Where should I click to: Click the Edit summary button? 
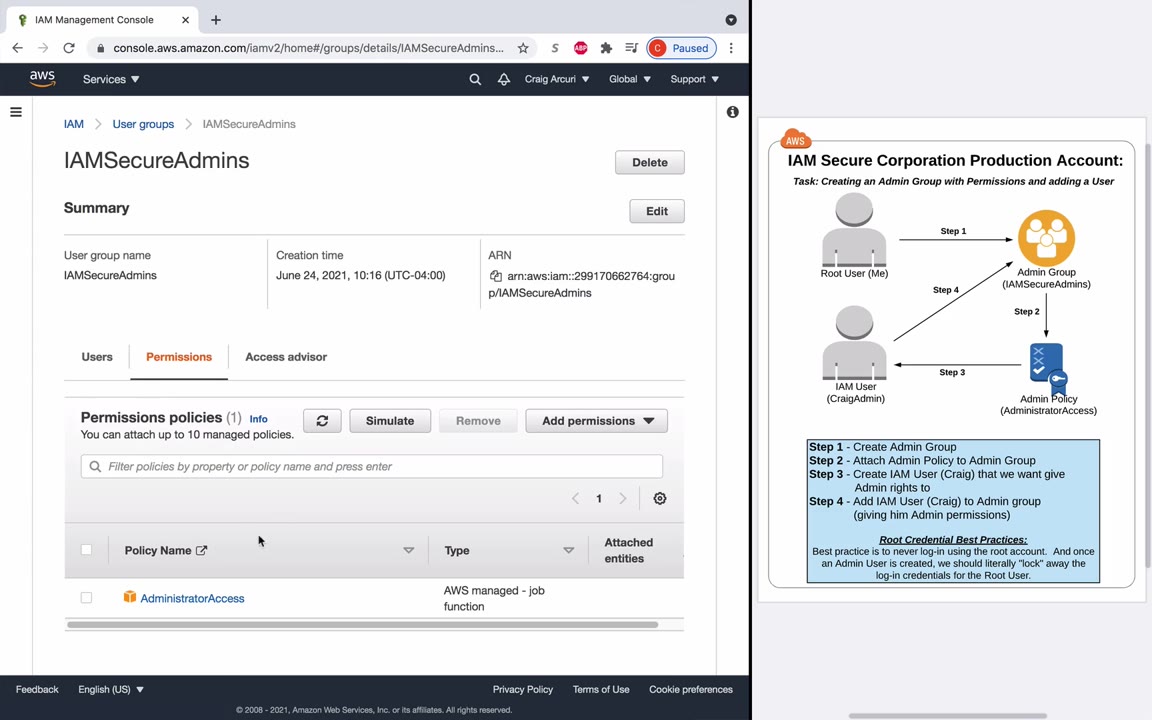(657, 212)
